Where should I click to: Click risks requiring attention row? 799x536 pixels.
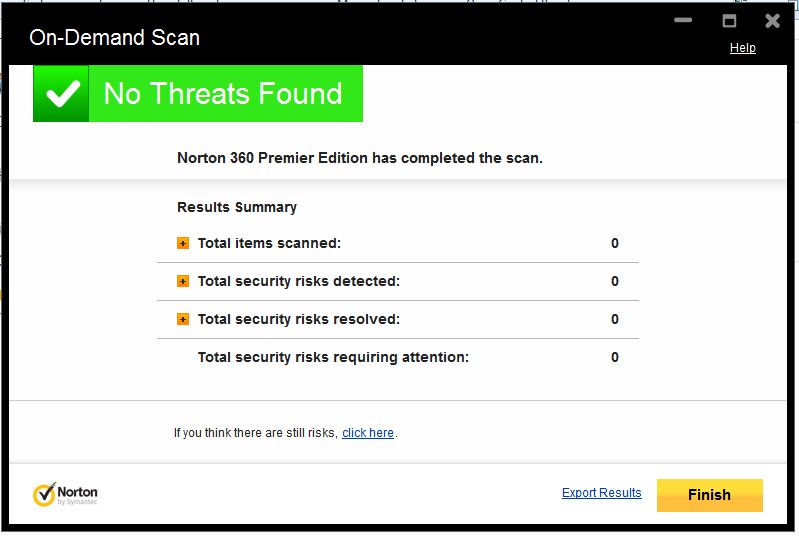333,357
